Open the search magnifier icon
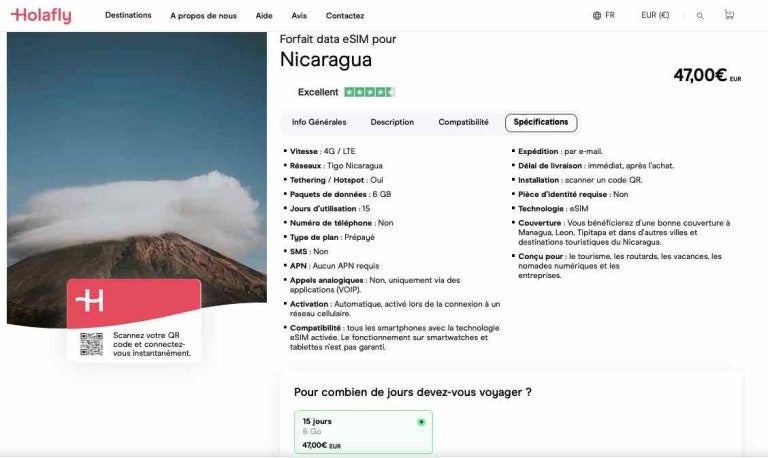 coord(700,16)
